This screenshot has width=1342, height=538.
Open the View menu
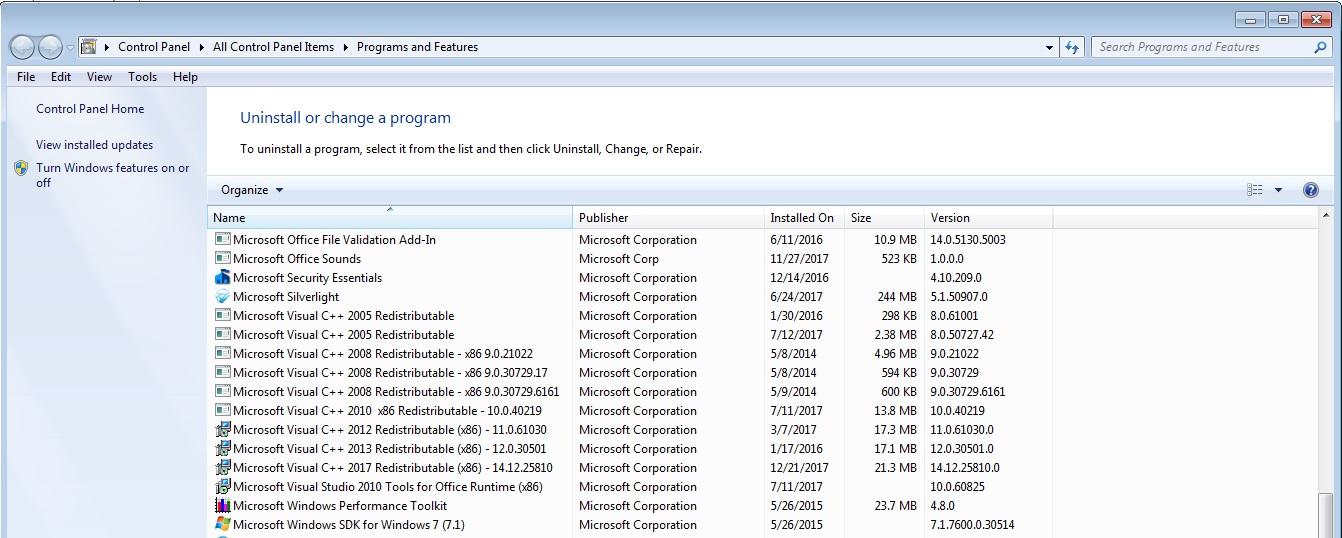point(99,77)
